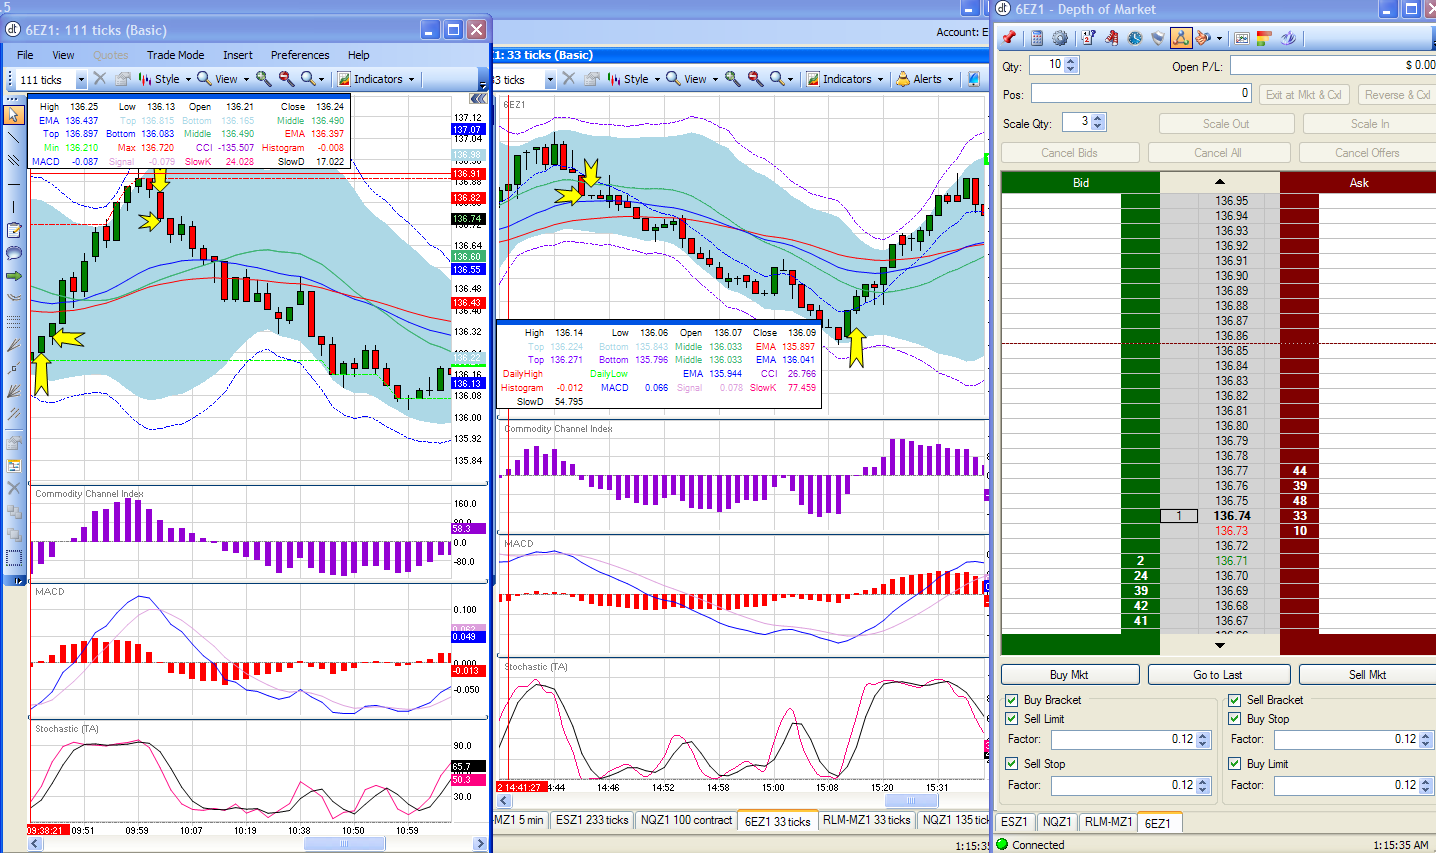Click the 136.74 last price row
The width and height of the screenshot is (1436, 853).
point(1232,516)
